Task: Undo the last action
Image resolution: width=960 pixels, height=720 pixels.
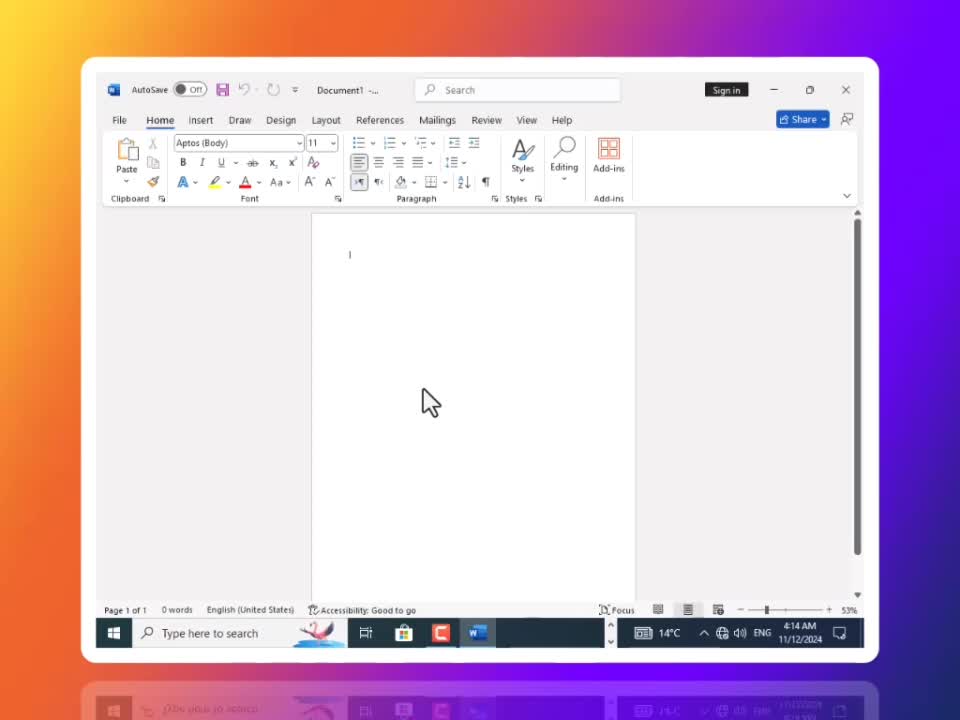Action: point(244,90)
